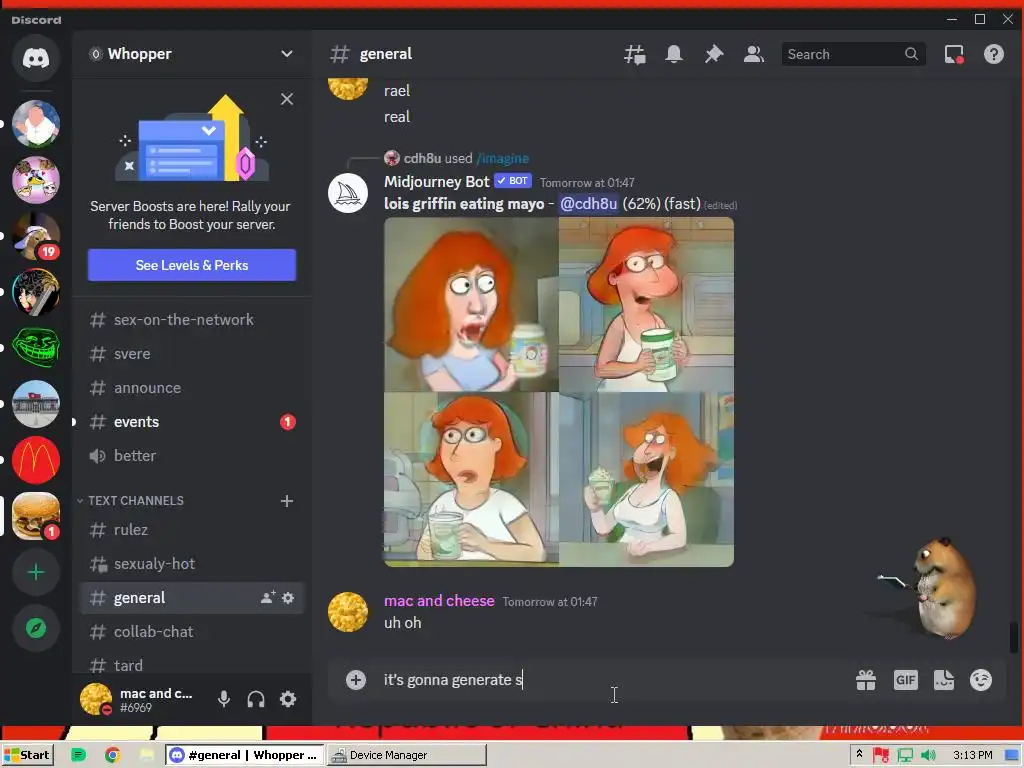Open Discord help question mark
The height and width of the screenshot is (768, 1024).
994,54
